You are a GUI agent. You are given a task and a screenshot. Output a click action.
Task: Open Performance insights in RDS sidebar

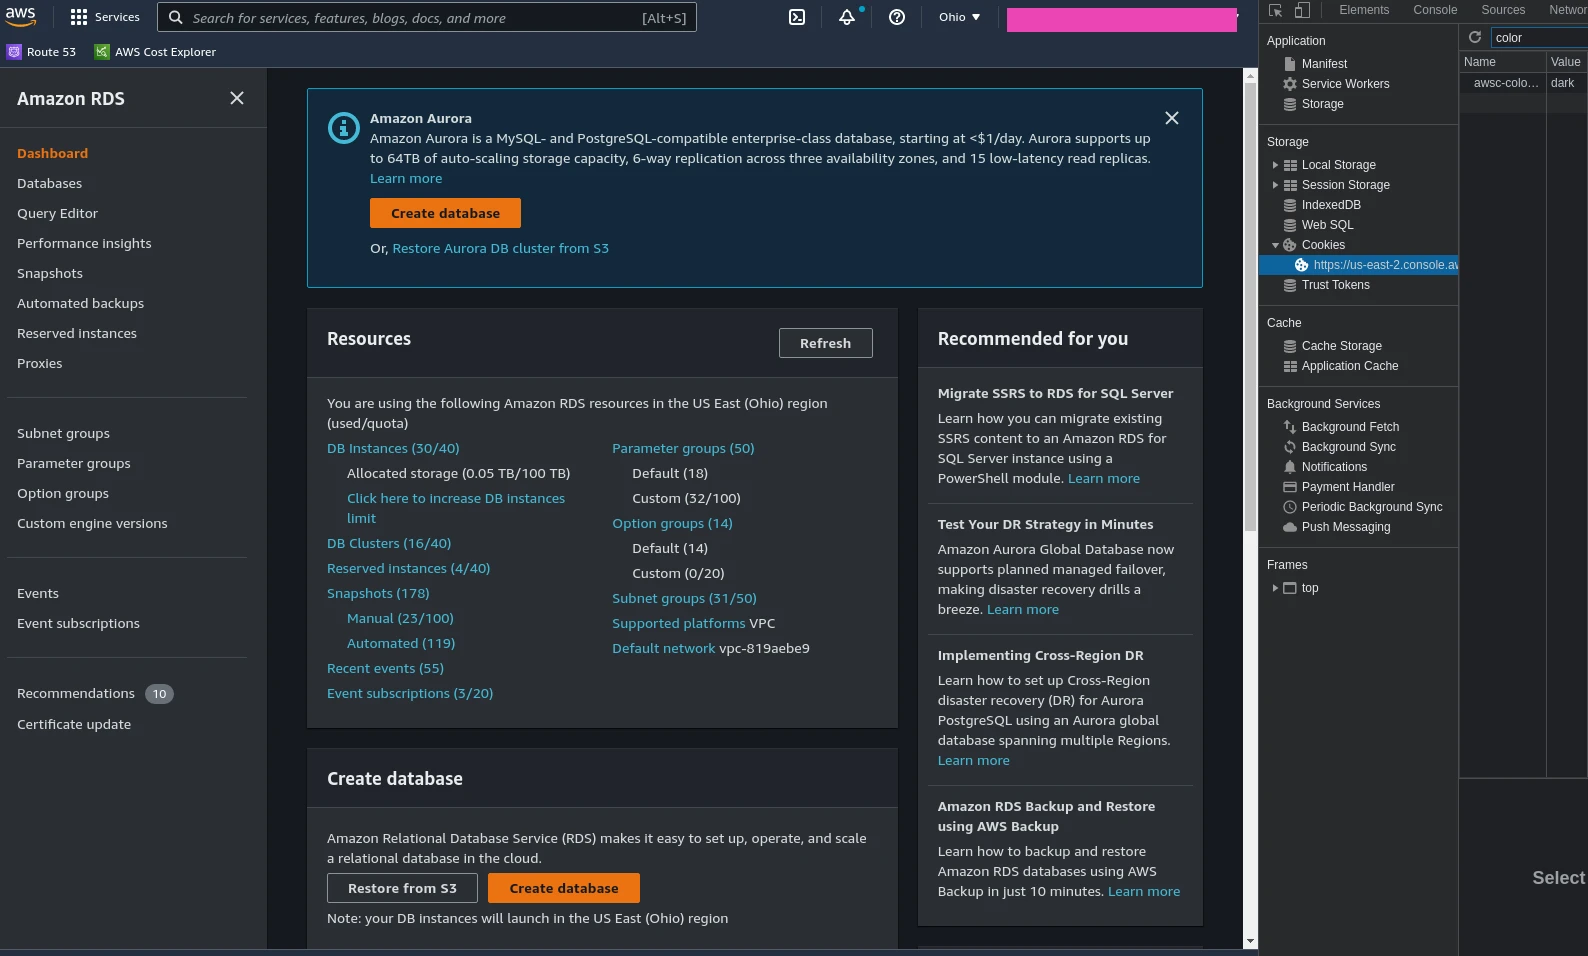click(85, 244)
